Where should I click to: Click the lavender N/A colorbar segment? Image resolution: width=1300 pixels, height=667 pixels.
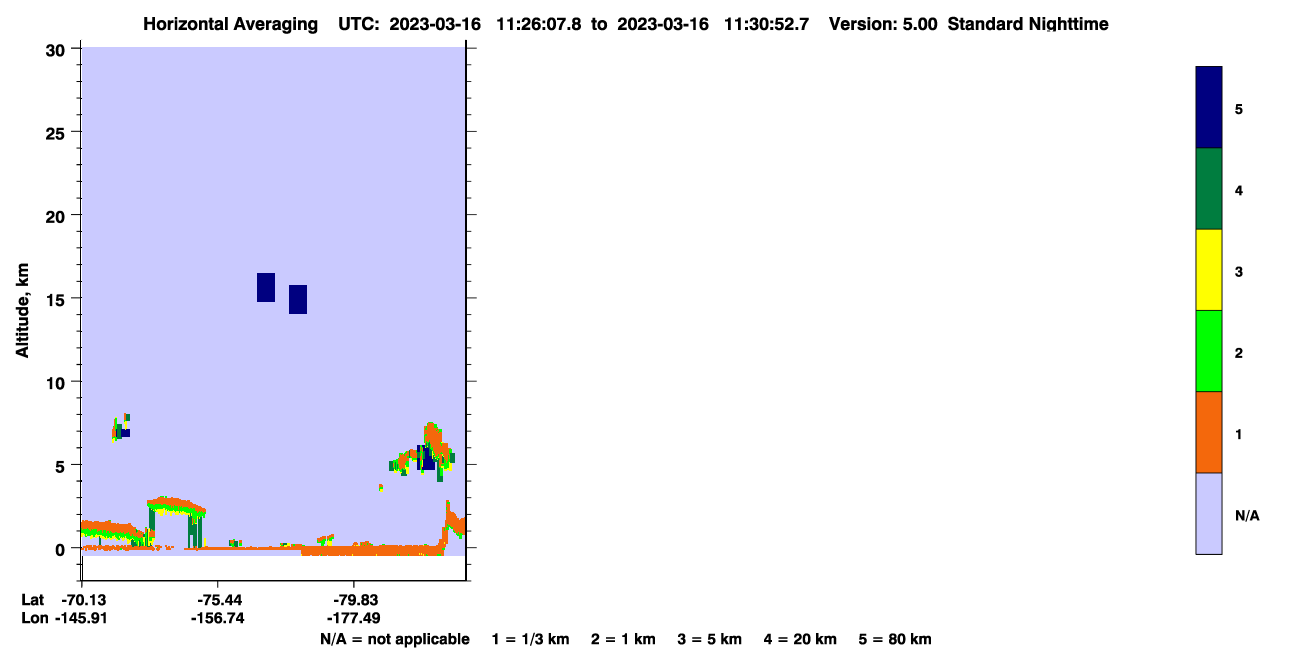click(1209, 513)
